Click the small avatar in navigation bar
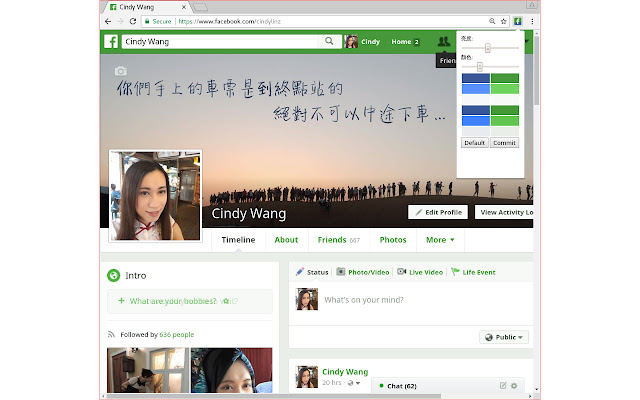Screen dimensions: 640x400 click(351, 42)
